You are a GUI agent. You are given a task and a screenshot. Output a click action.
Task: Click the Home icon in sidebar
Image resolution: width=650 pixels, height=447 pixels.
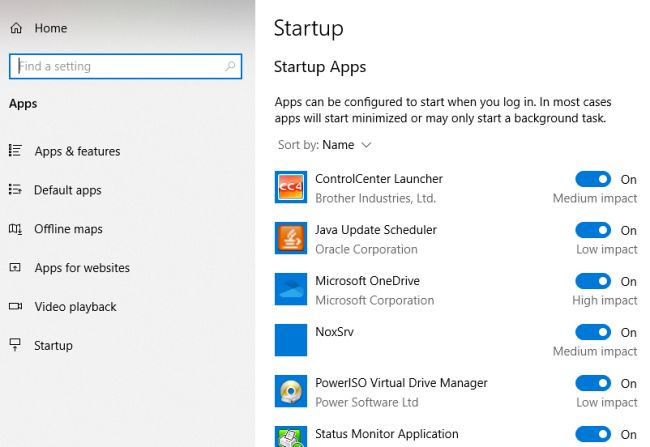16,28
